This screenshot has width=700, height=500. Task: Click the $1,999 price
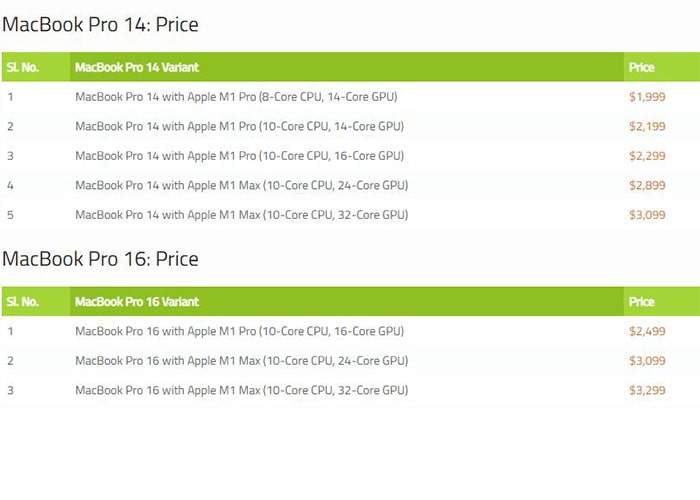pyautogui.click(x=646, y=97)
